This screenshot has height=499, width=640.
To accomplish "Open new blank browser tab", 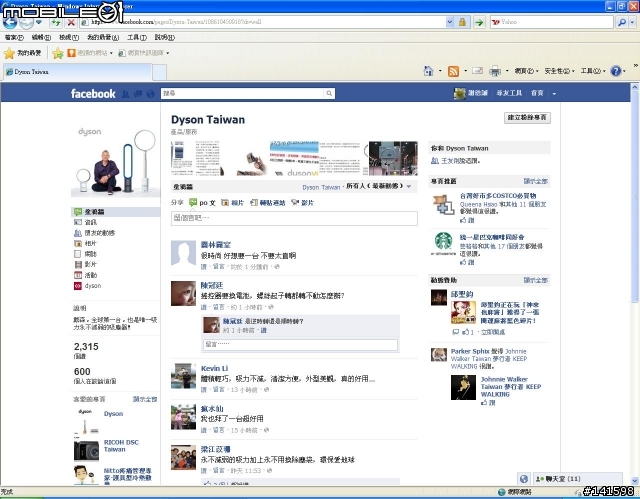I will tap(160, 72).
